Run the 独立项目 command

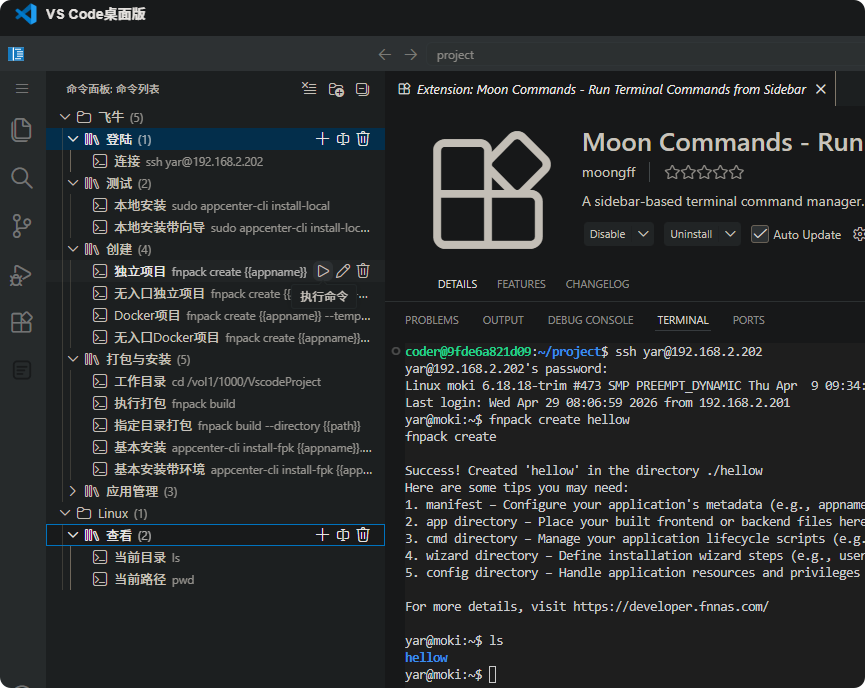click(x=323, y=271)
